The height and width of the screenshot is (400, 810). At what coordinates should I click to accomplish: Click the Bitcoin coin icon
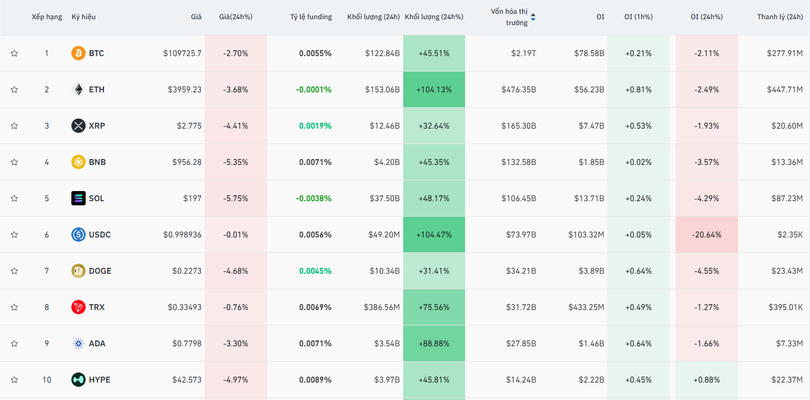[x=78, y=53]
